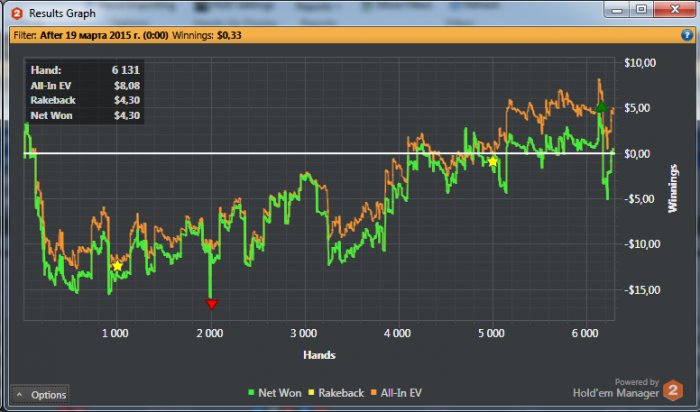This screenshot has width=700, height=412.
Task: Click the '5 000' x-axis label
Action: point(492,333)
